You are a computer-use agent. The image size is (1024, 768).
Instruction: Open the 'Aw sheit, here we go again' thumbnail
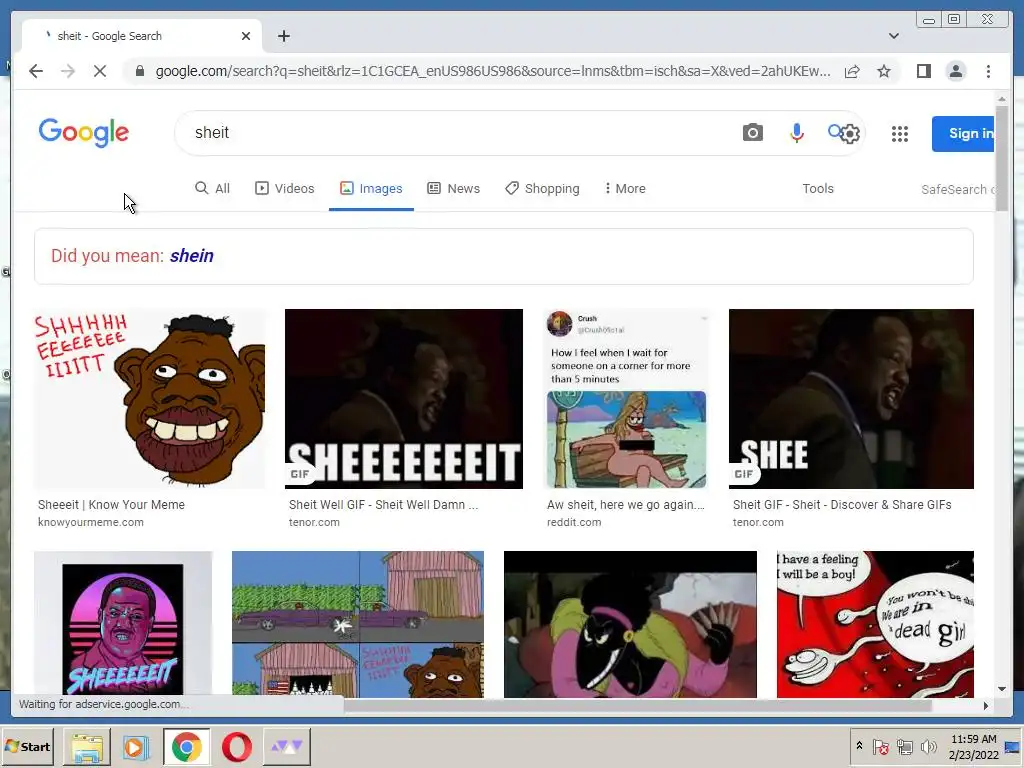coord(627,399)
